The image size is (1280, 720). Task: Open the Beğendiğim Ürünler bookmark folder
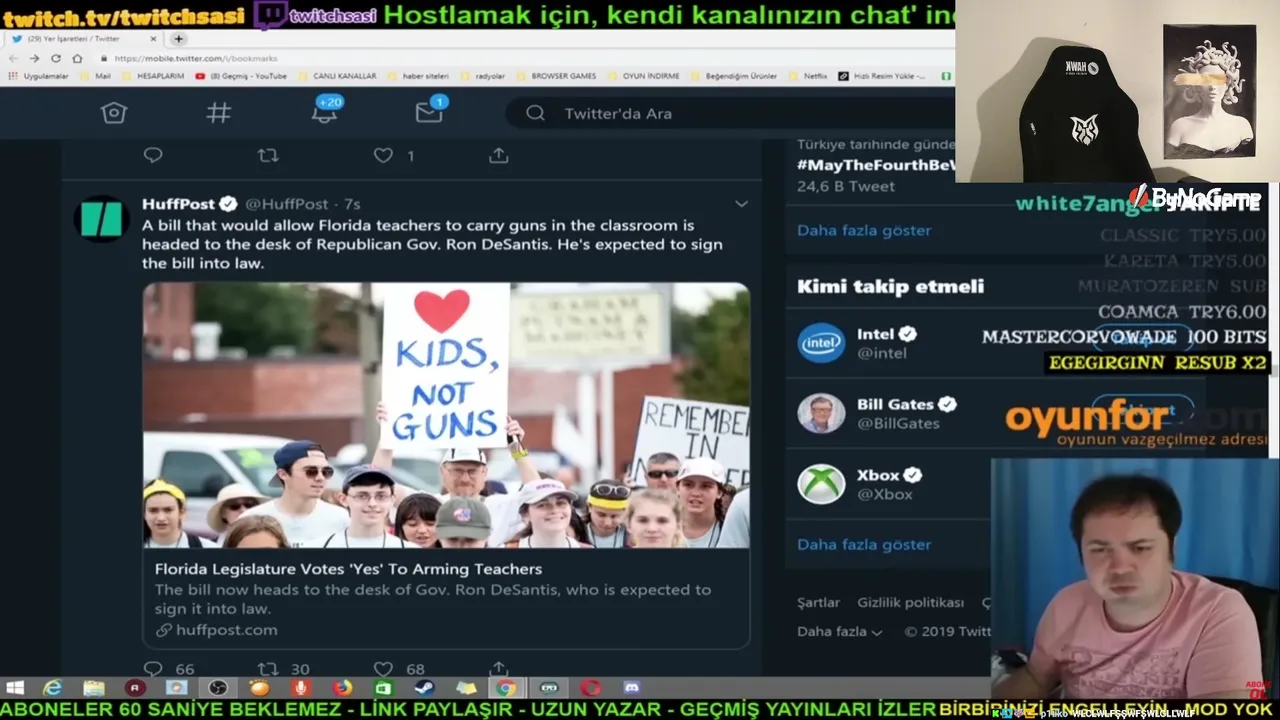733,76
